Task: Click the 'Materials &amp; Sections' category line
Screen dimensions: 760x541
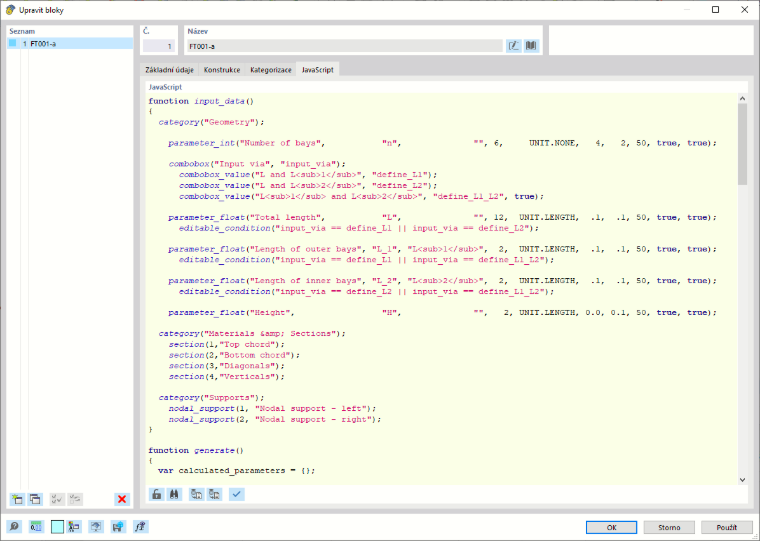Action: pyautogui.click(x=252, y=334)
